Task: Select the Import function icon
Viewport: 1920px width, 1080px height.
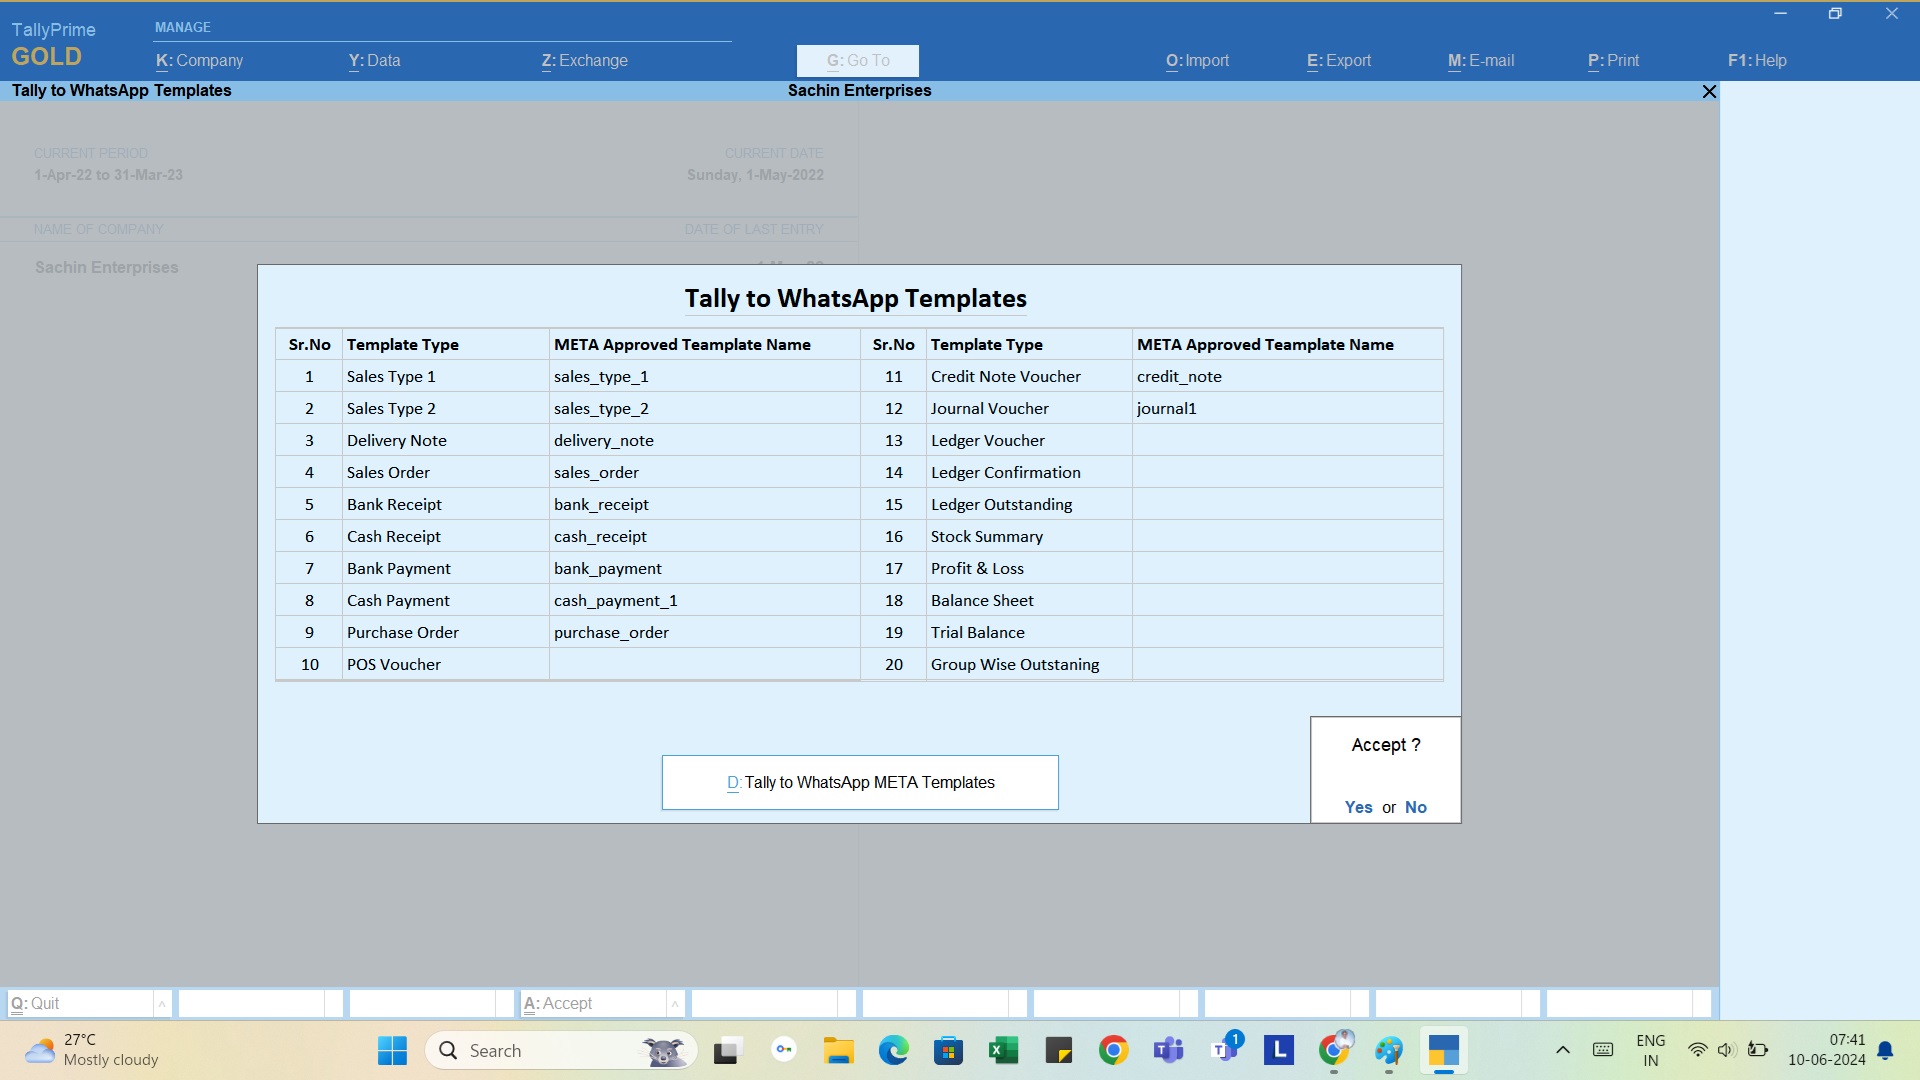Action: click(x=1197, y=59)
